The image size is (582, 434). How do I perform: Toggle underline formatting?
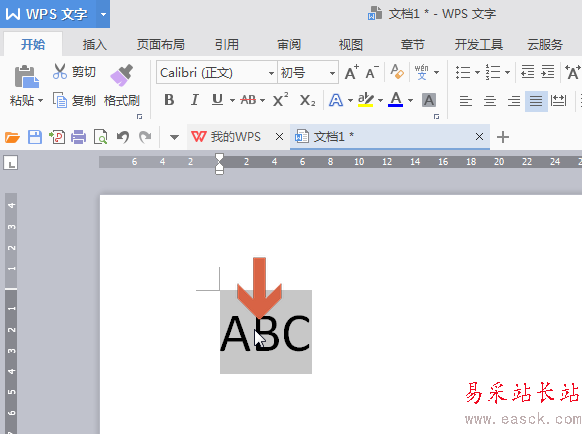pos(218,100)
